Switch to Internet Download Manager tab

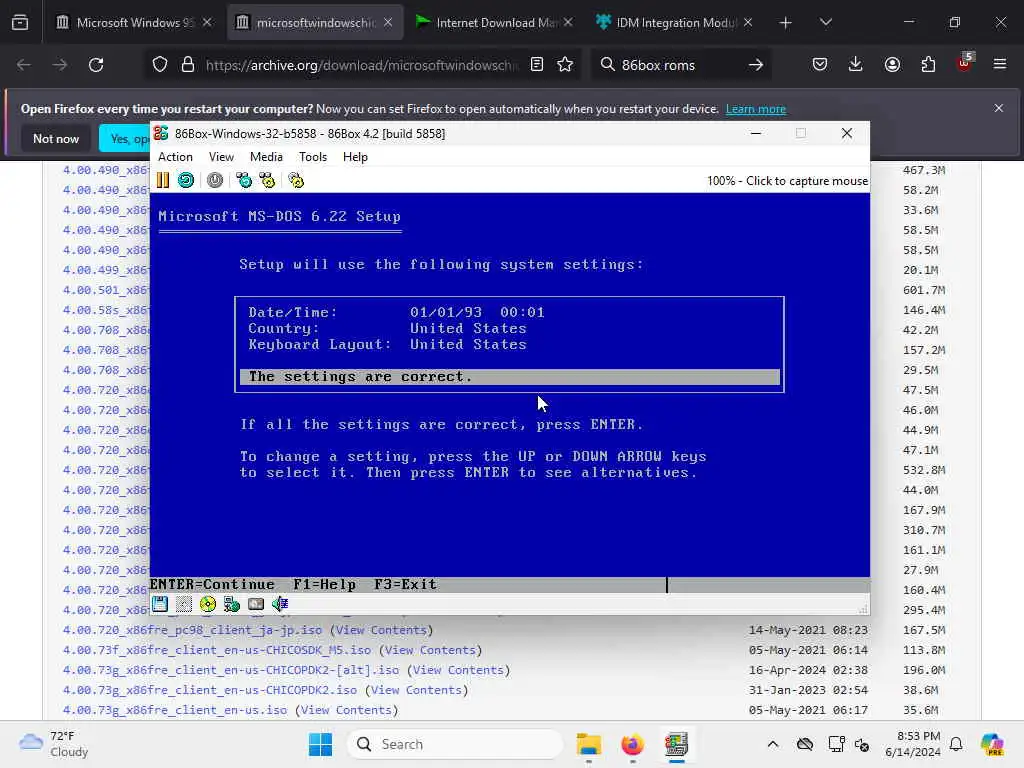pos(494,23)
